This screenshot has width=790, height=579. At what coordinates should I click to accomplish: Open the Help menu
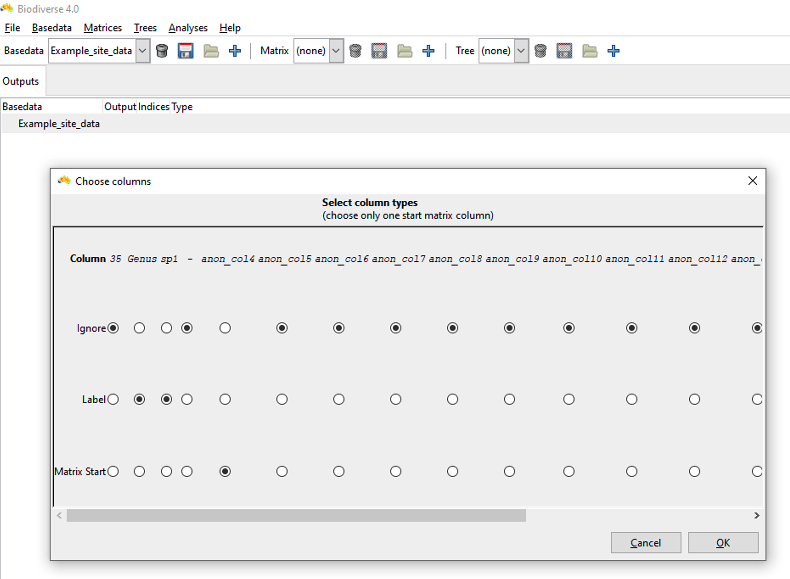(x=230, y=28)
